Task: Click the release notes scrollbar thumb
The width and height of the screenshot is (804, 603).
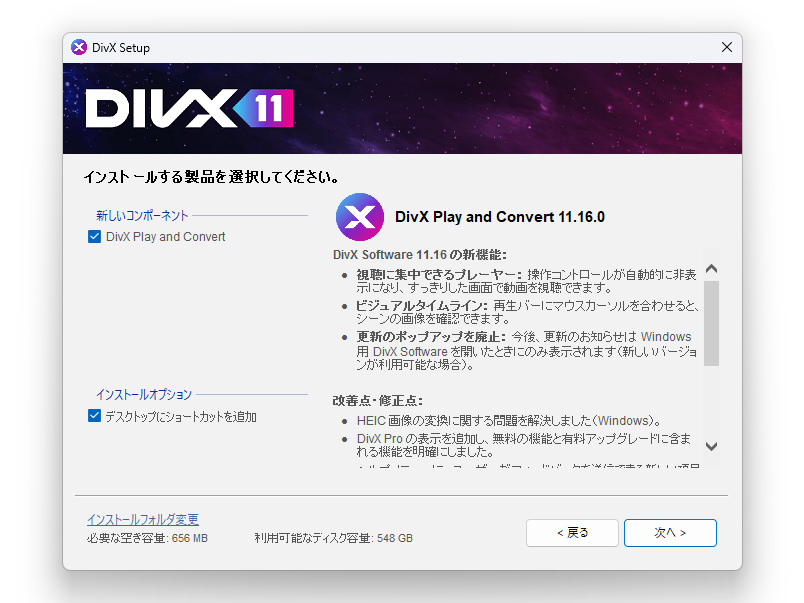Action: pos(711,323)
